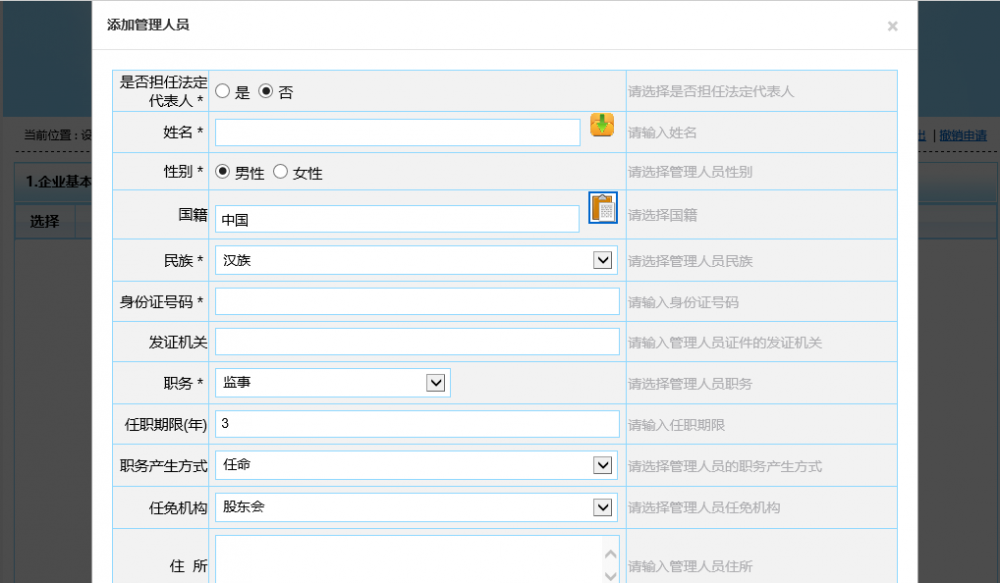Click the 发证机关 input field
Viewport: 1000px width, 583px height.
(417, 342)
